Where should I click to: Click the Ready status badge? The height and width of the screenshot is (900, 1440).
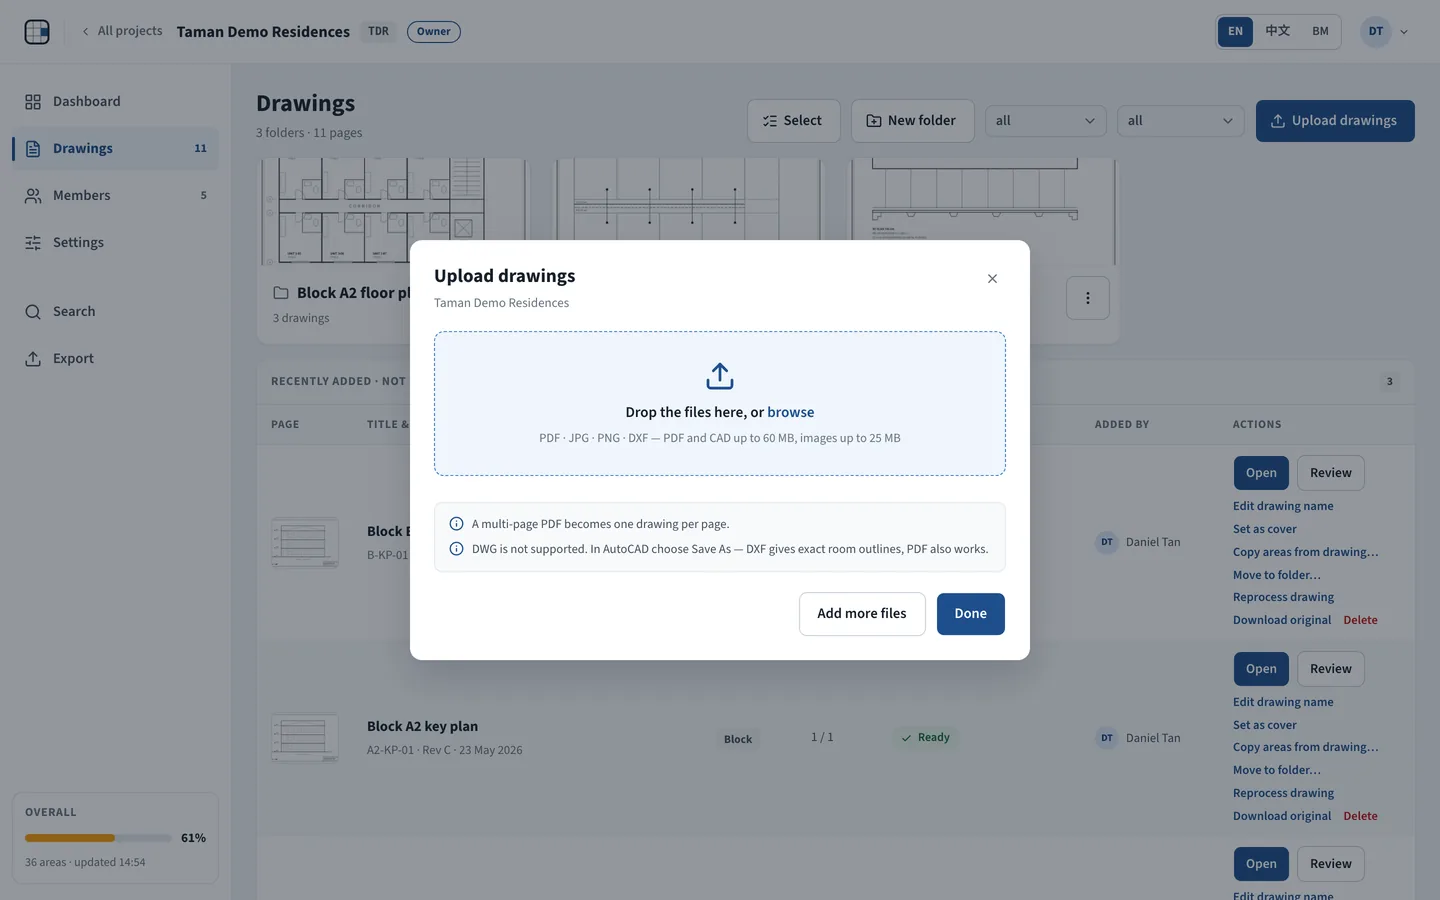(924, 738)
